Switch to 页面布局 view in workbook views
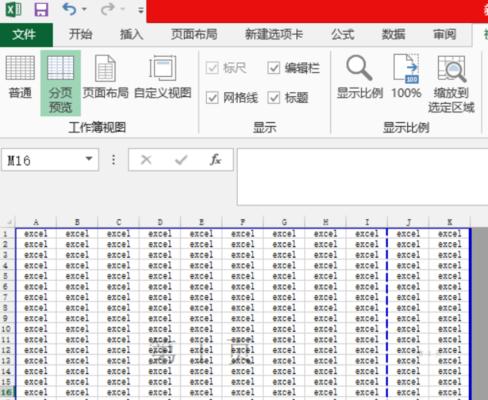 pyautogui.click(x=105, y=77)
